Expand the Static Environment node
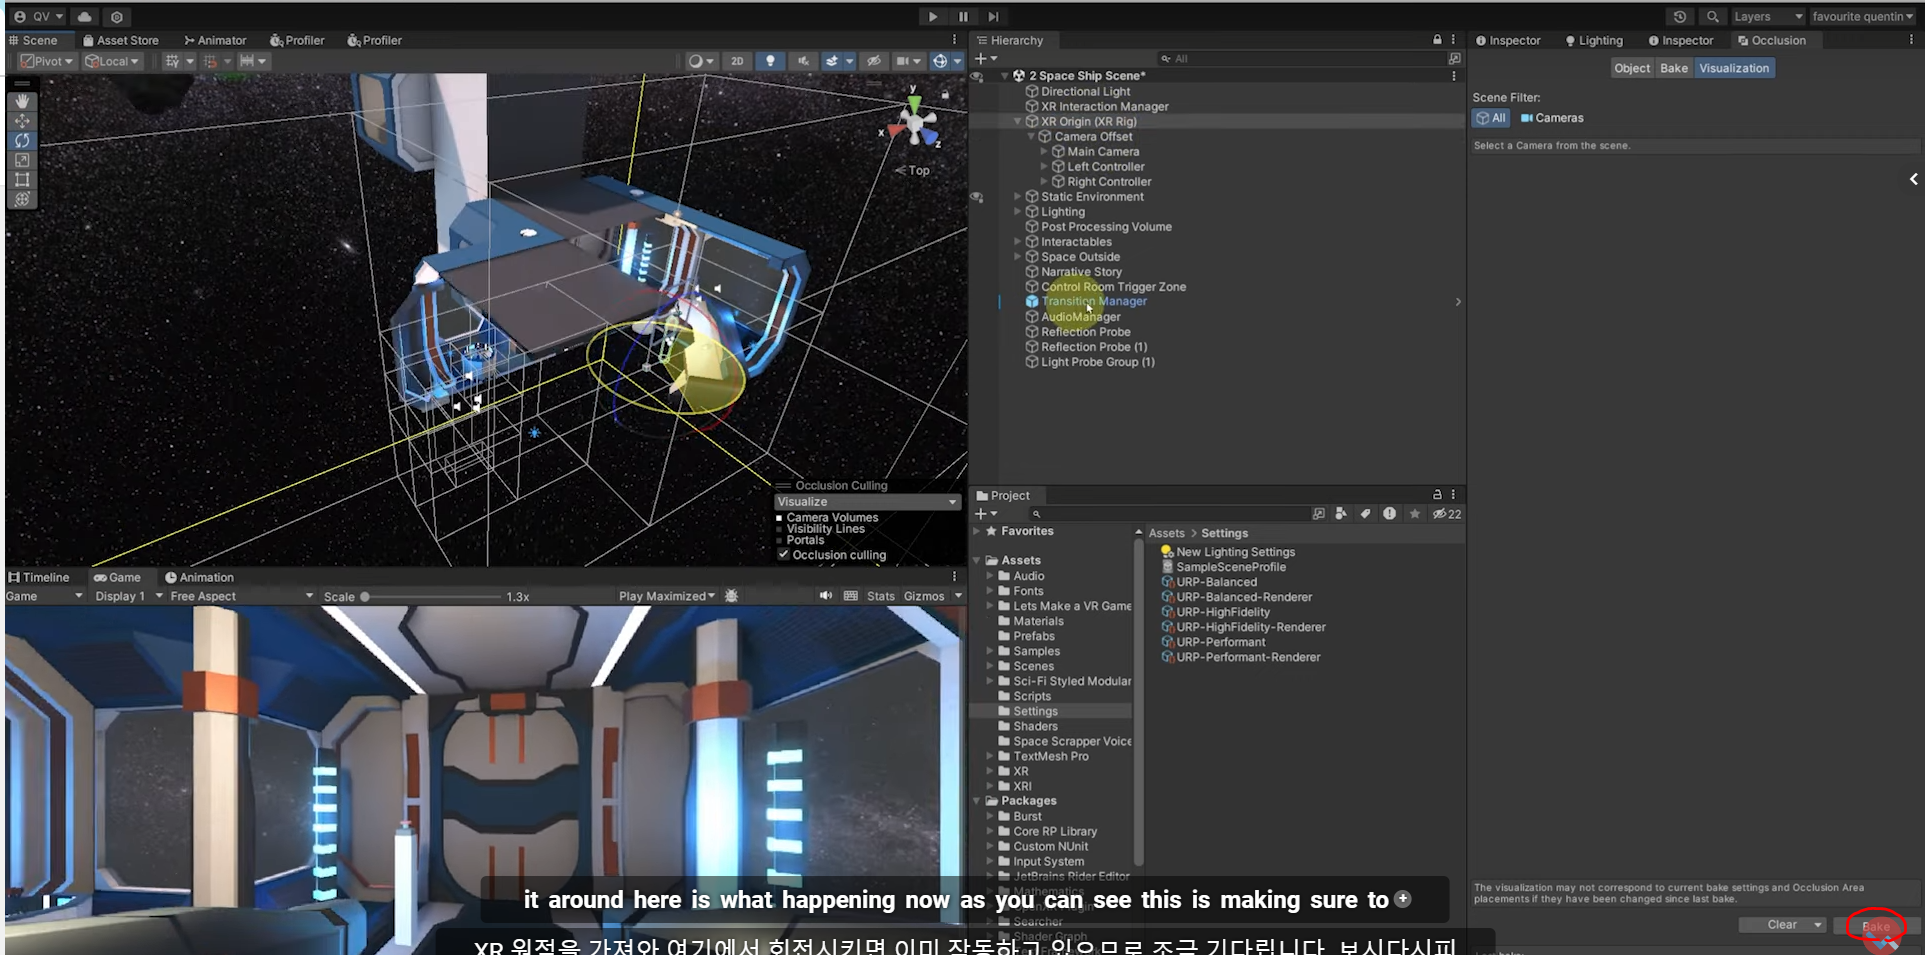The width and height of the screenshot is (1925, 955). [1018, 197]
